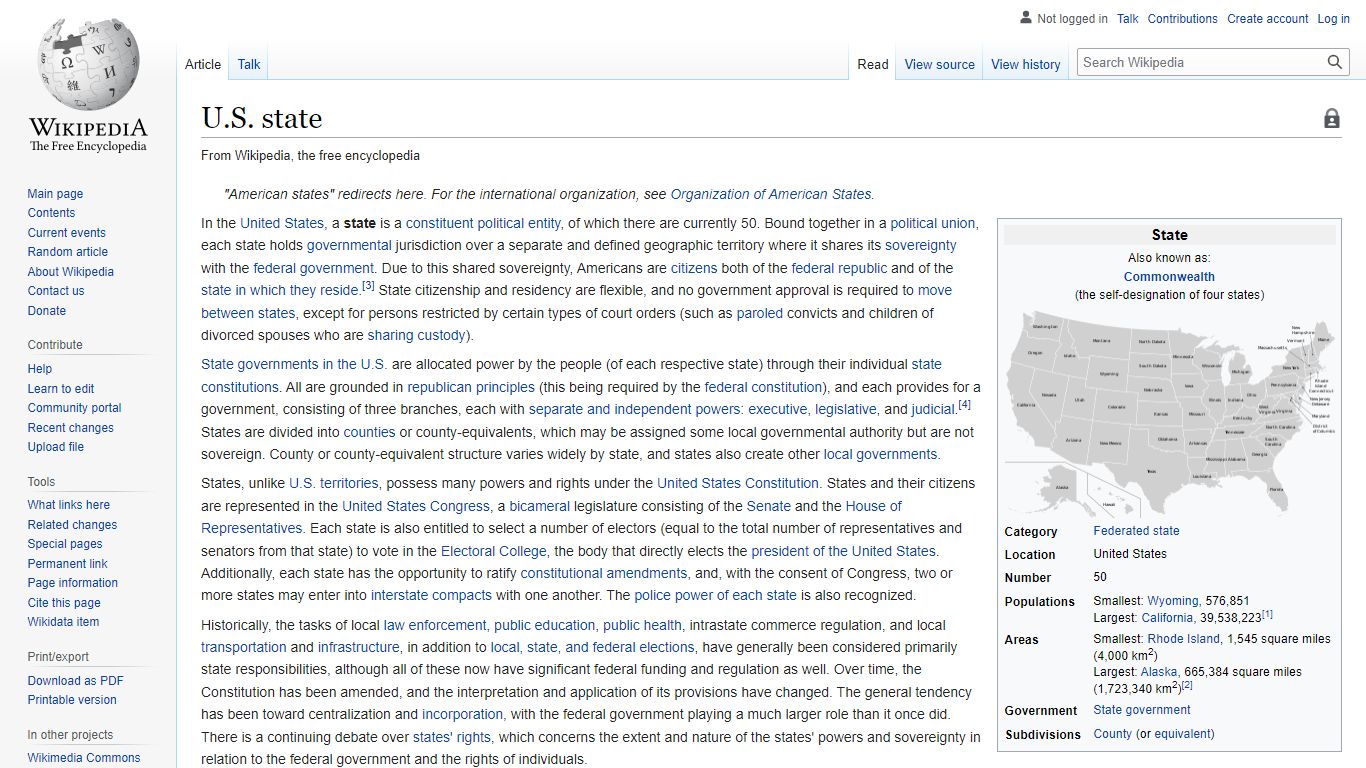Viewport: 1366px width, 768px height.
Task: Open Contents in the sidebar
Action: pyautogui.click(x=51, y=213)
